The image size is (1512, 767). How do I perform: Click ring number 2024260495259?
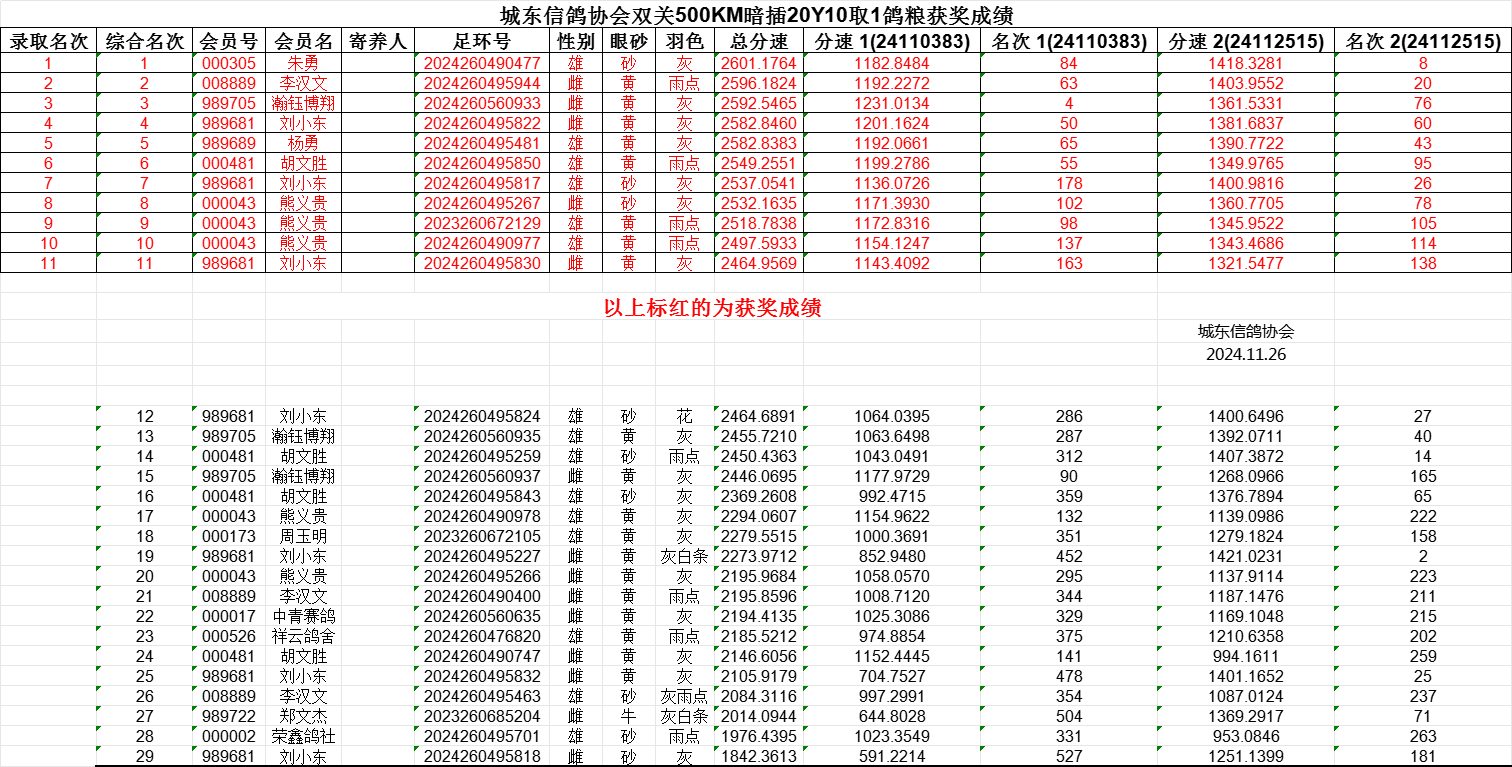click(x=482, y=456)
